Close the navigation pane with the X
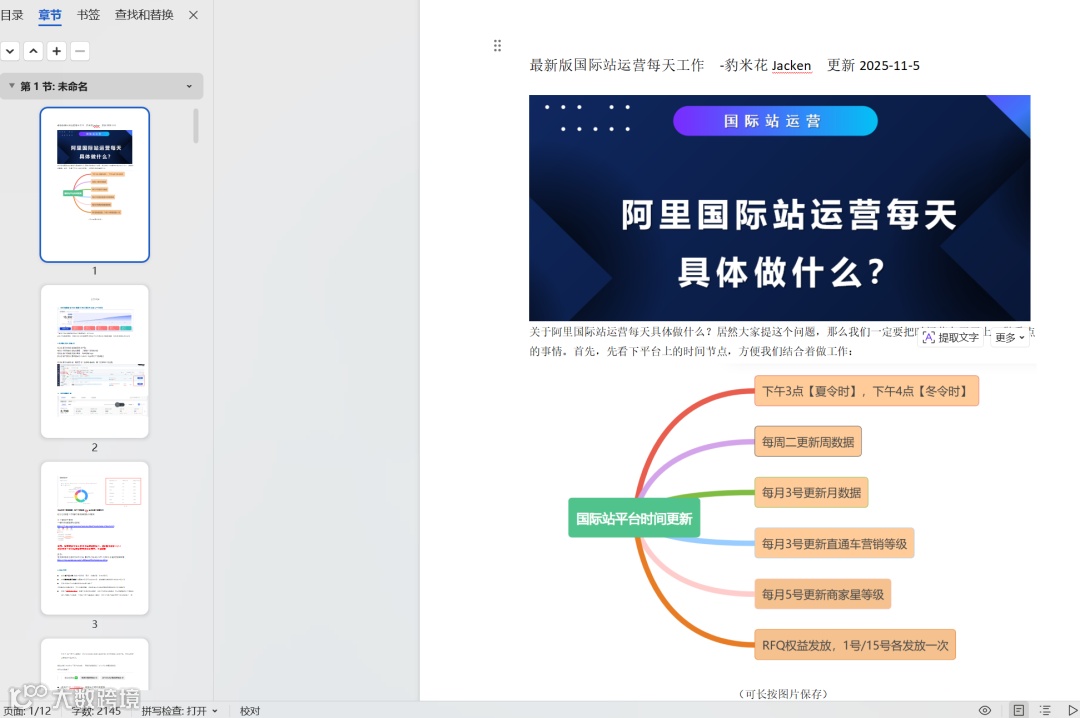1080x718 pixels. [x=194, y=14]
